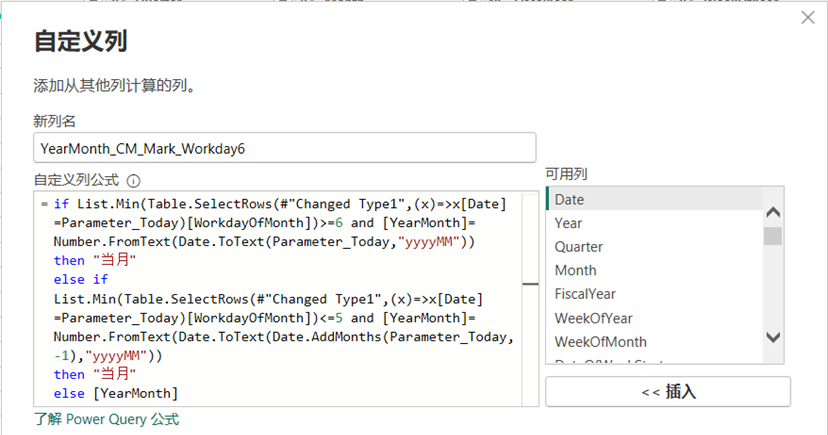Click the 'else [YearMonth]' formula line
The height and width of the screenshot is (435, 828).
116,394
